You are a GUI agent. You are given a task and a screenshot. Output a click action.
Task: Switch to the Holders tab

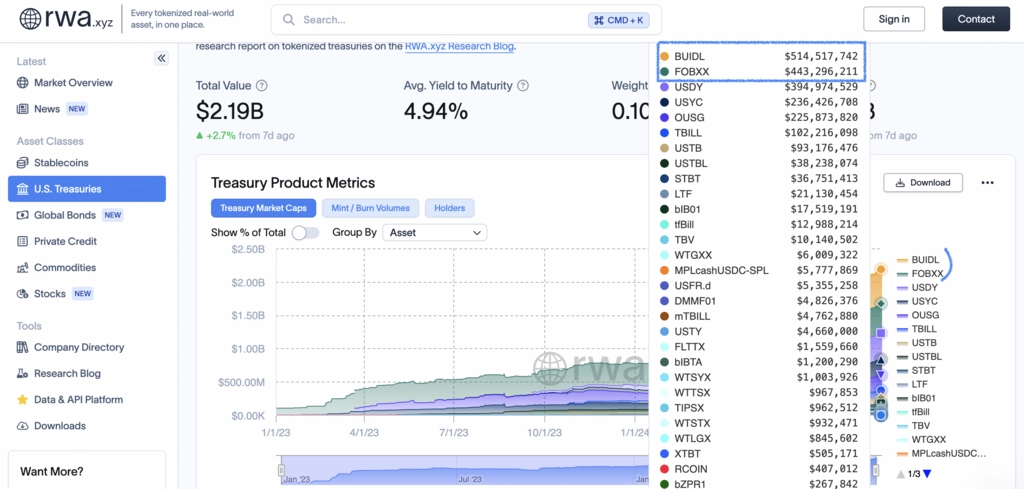[449, 208]
